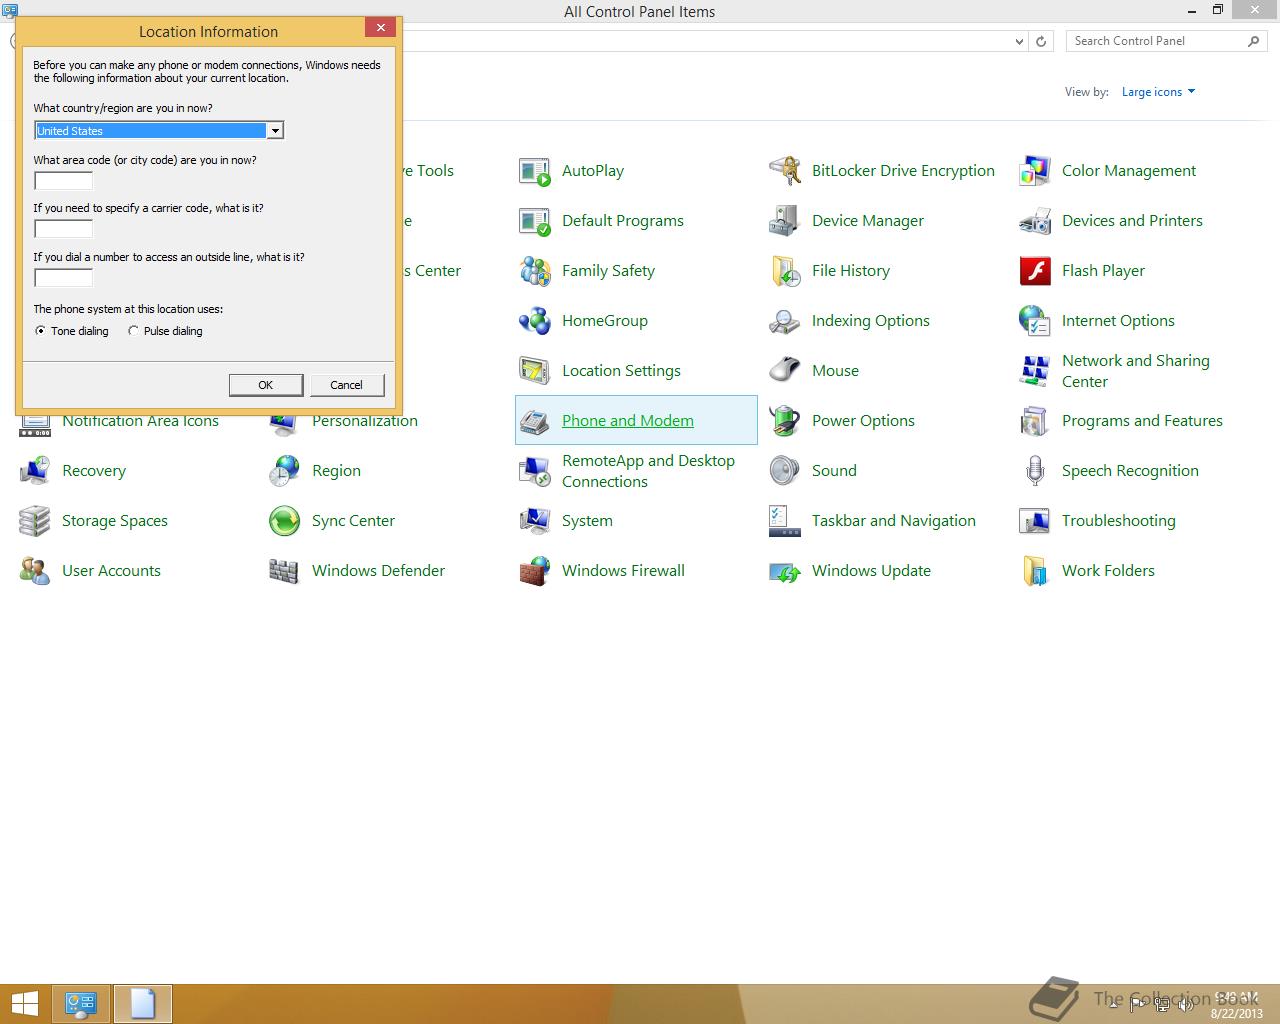
Task: Click the Recovery link
Action: pos(94,471)
